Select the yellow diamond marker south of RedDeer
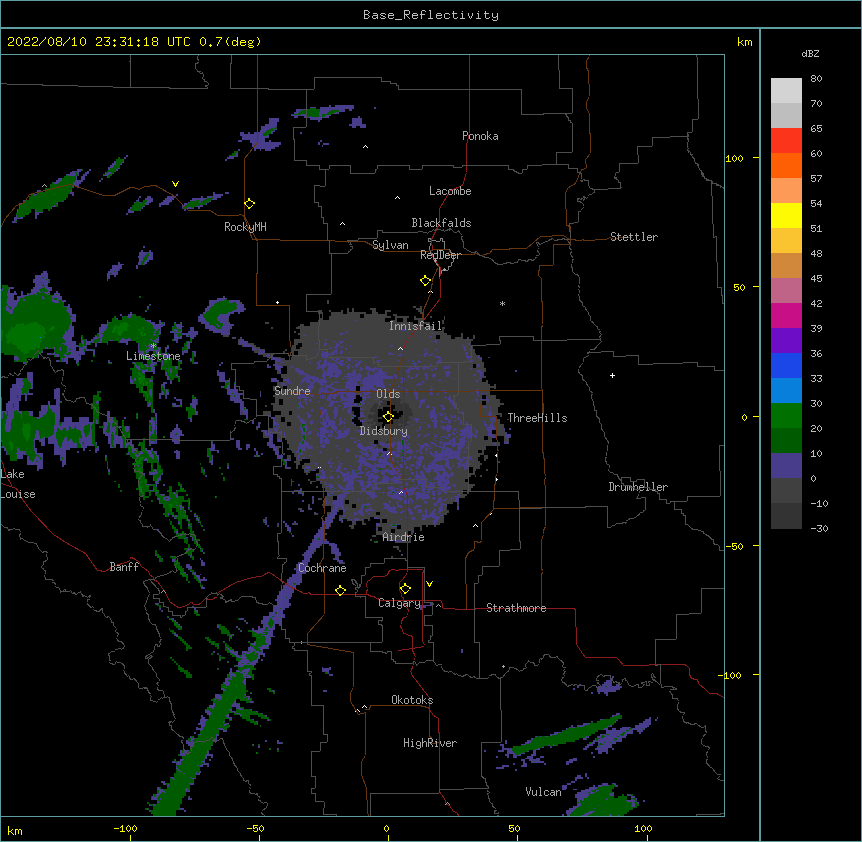The height and width of the screenshot is (842, 862). click(426, 281)
